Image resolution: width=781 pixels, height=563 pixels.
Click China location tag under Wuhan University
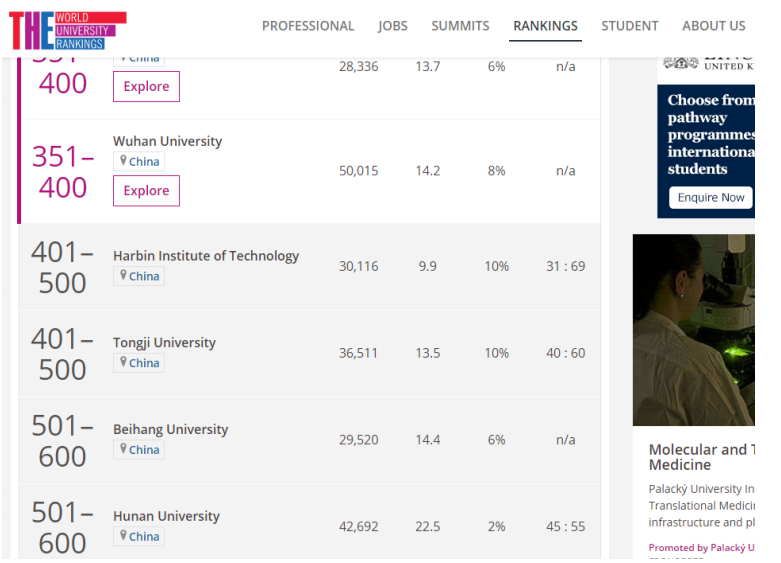139,161
